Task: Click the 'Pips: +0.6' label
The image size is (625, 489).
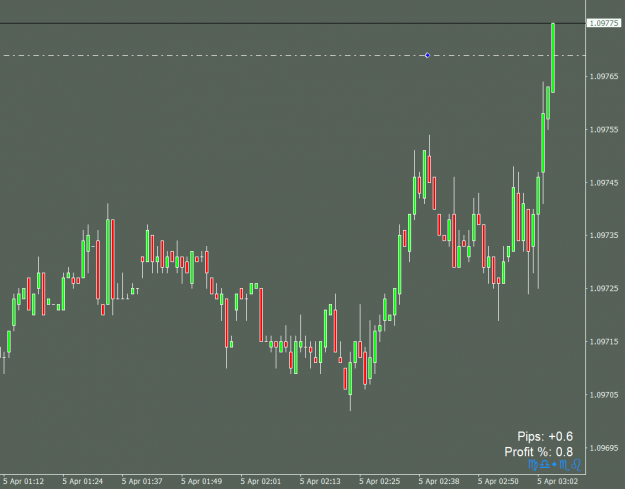Action: click(545, 436)
